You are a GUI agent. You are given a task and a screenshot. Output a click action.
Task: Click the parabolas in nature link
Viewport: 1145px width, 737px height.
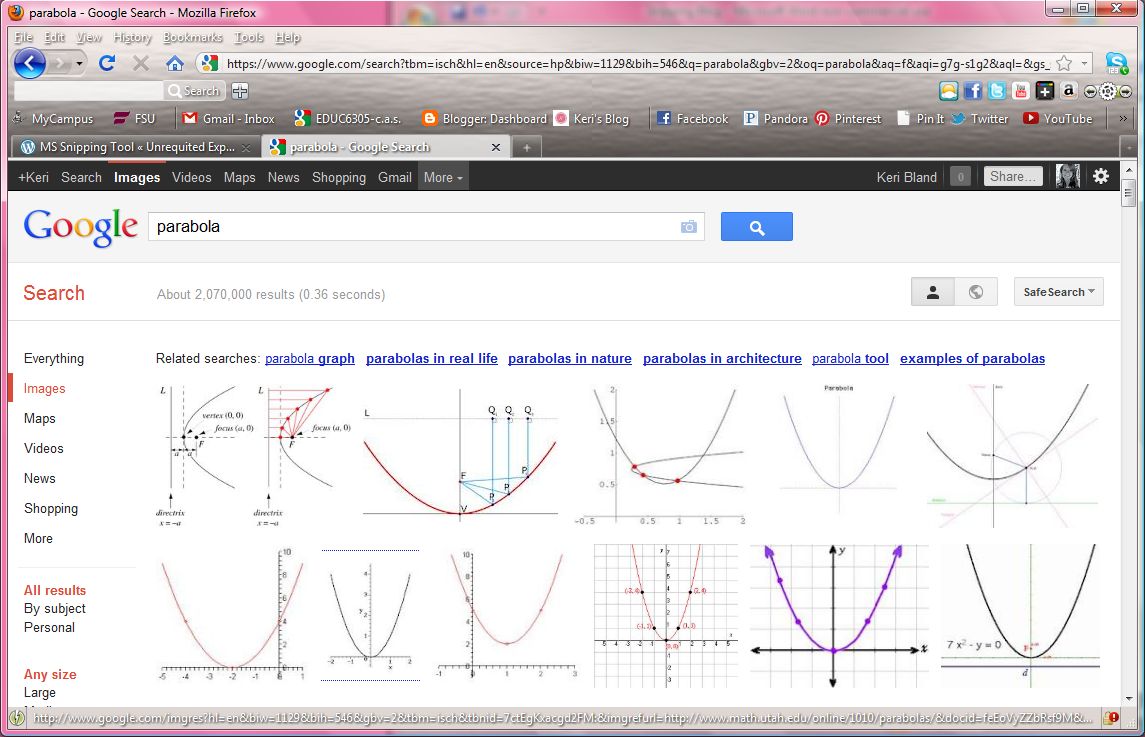coord(570,359)
